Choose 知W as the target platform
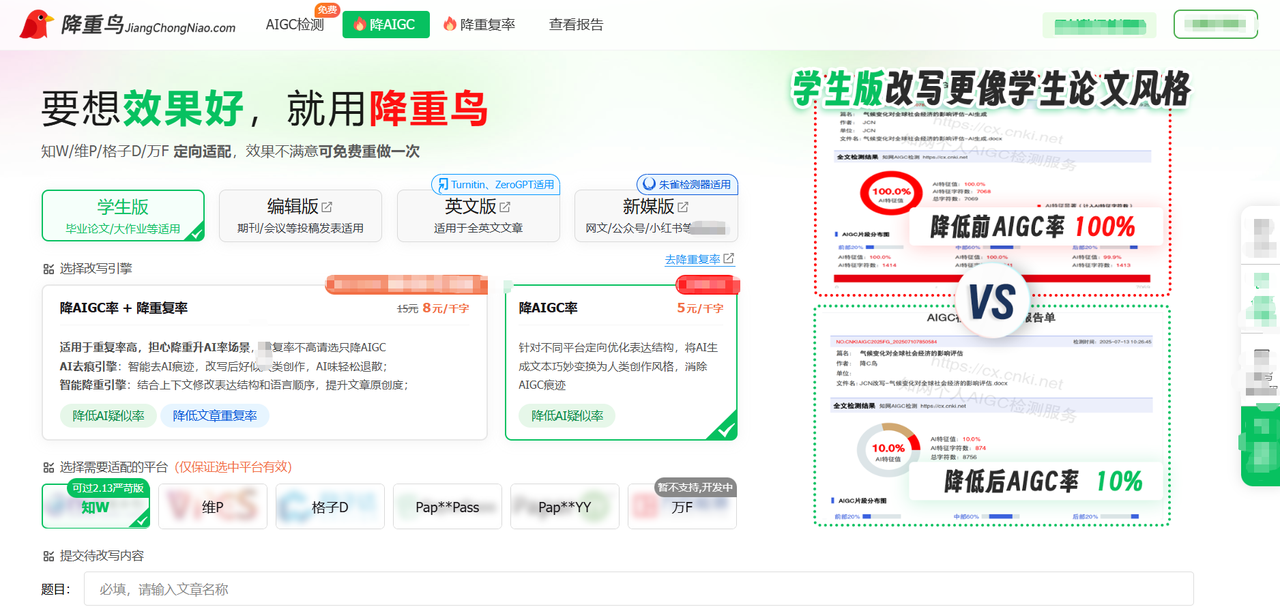 (x=96, y=507)
